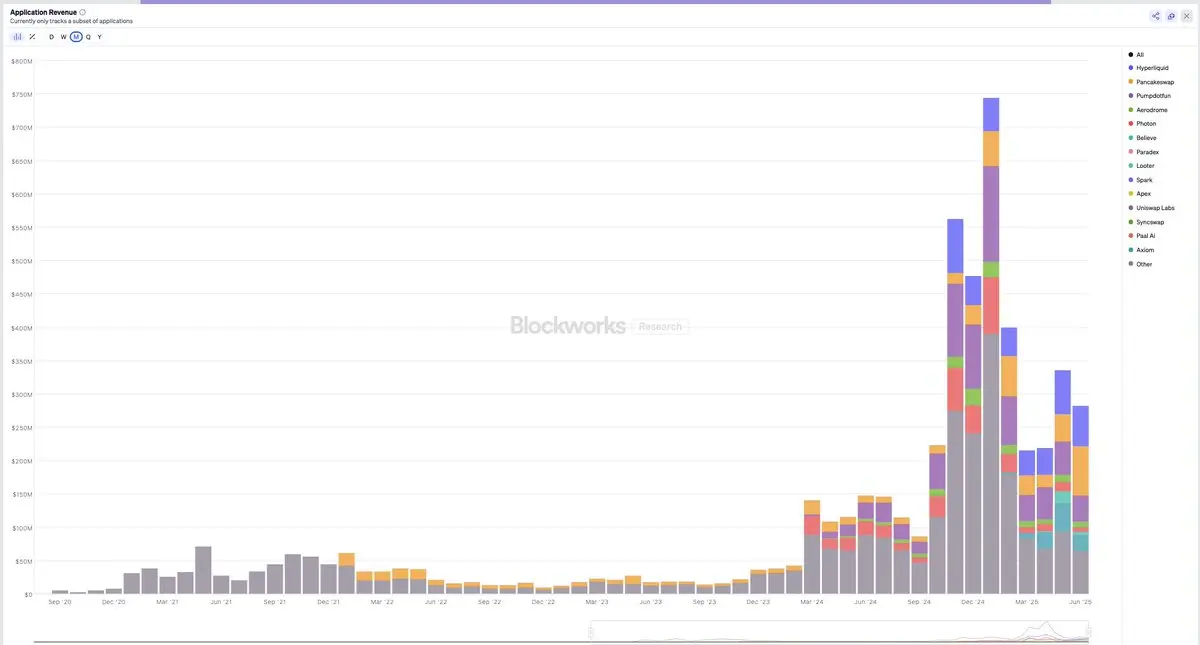Viewport: 1200px width, 645px height.
Task: Toggle Believe series in legend
Action: point(1142,138)
